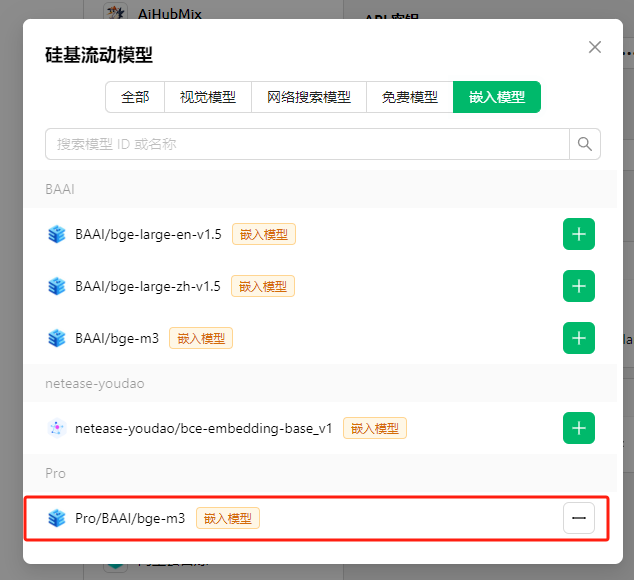Click the 嵌入模型 tag beside BAAI/bge-large-en-v1.5

click(x=264, y=234)
